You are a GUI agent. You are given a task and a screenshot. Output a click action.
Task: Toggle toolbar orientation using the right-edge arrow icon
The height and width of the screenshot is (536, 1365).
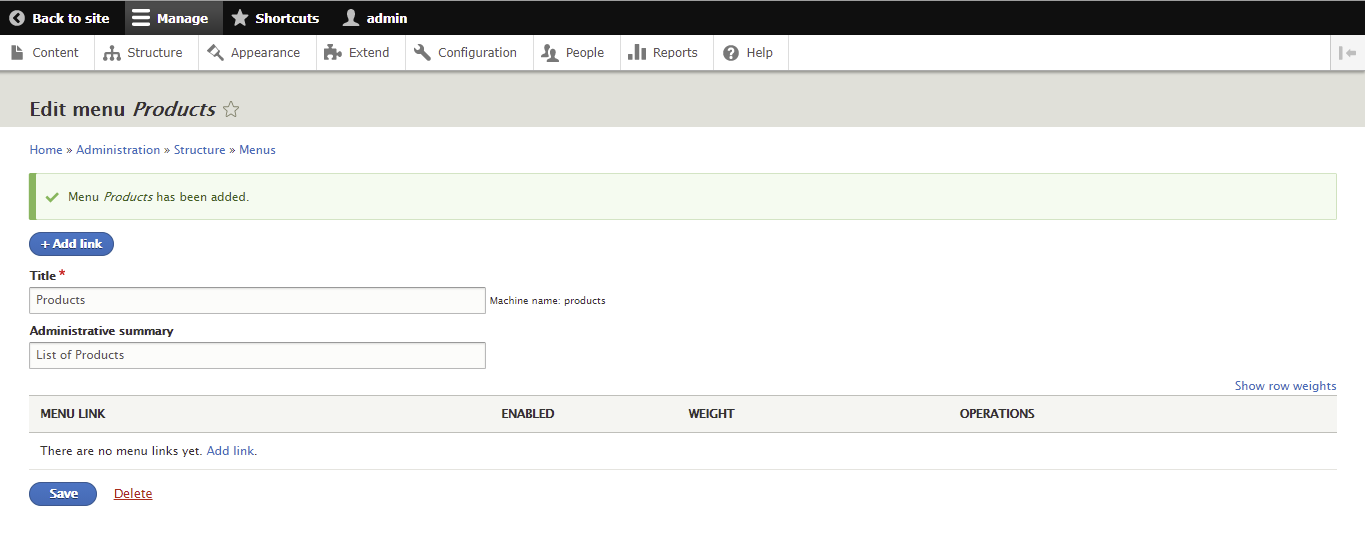[1347, 53]
